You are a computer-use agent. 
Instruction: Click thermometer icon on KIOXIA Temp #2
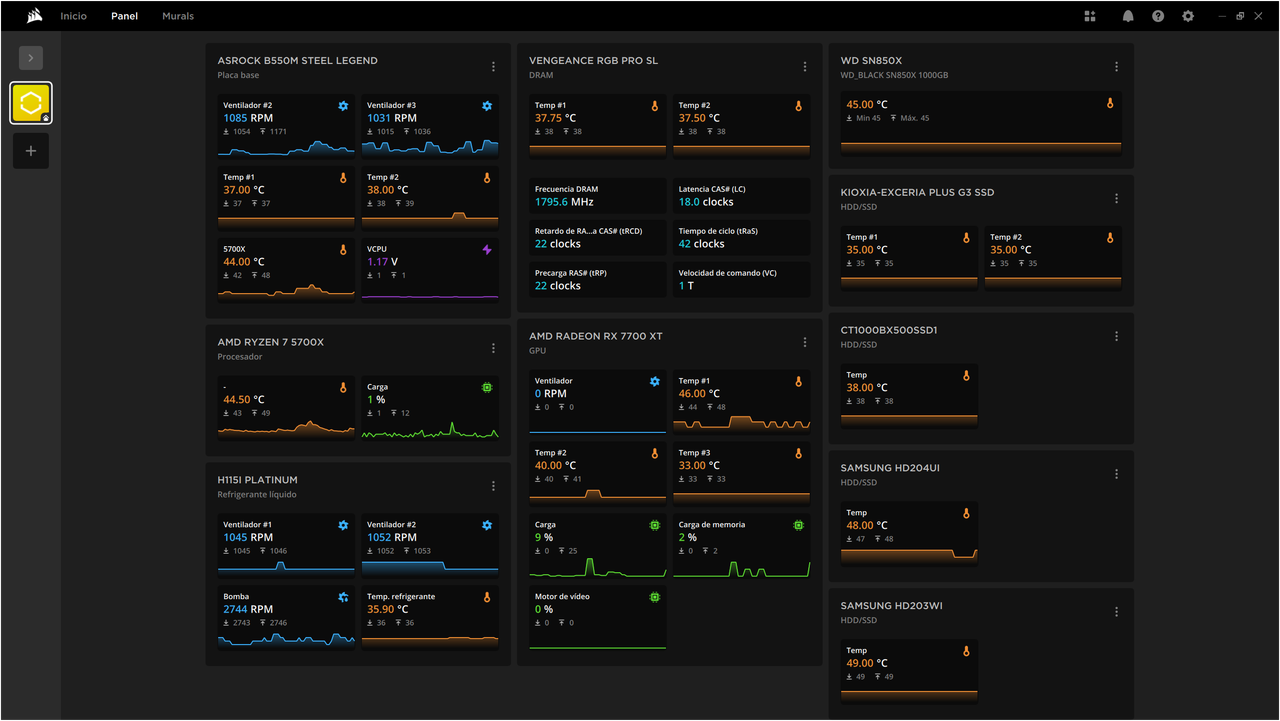tap(1110, 238)
